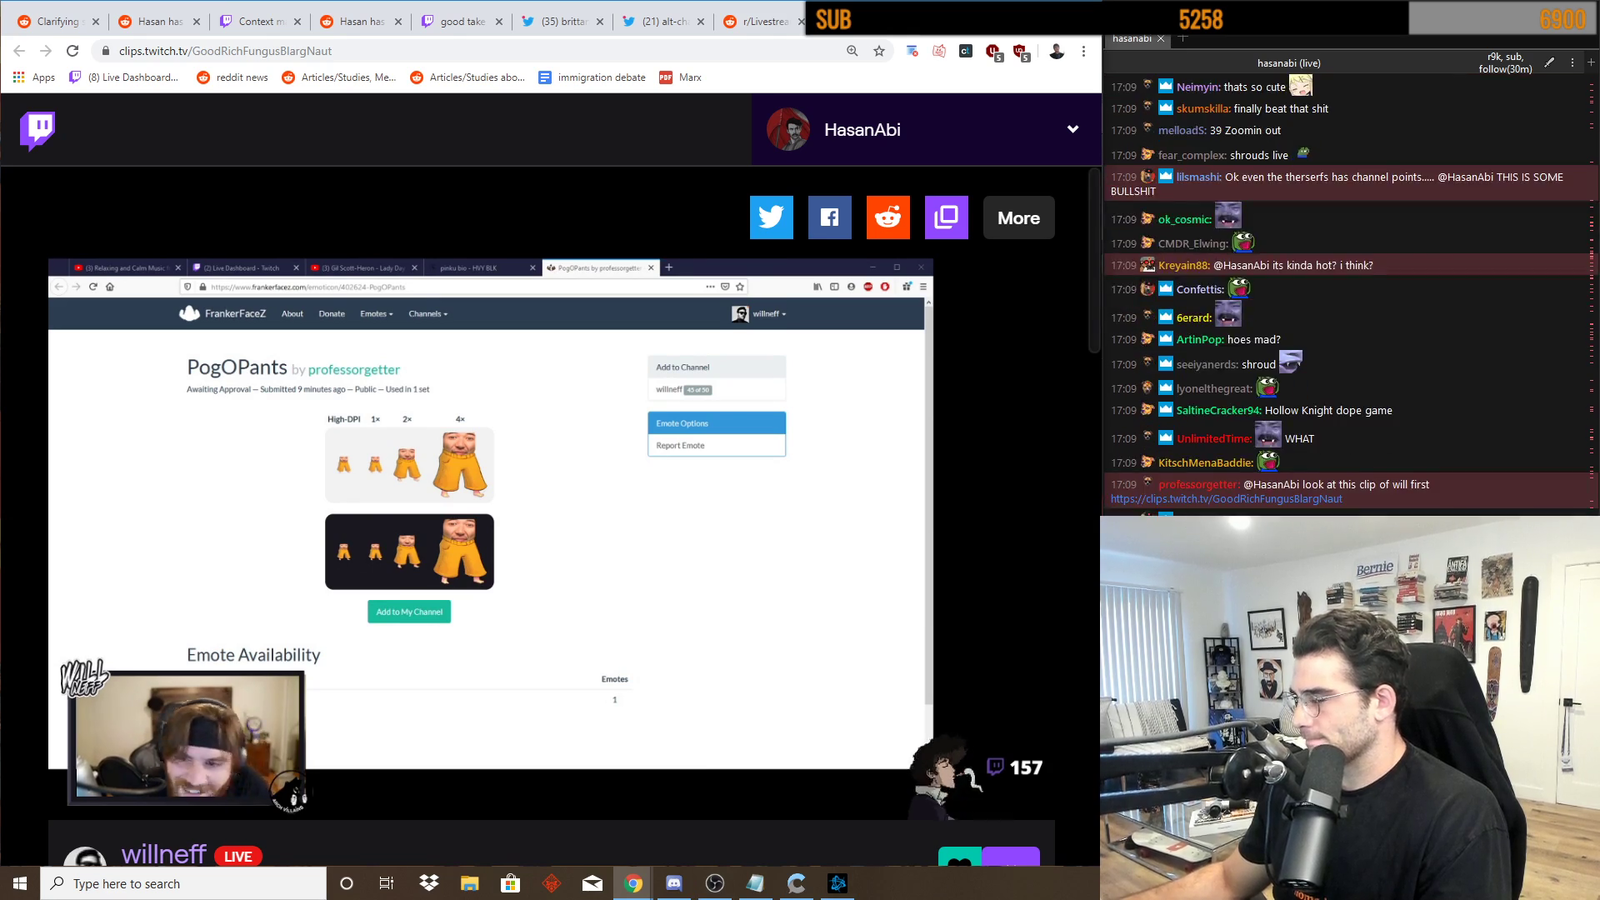Close the hasanabi chat tab
1600x900 pixels.
(1161, 39)
